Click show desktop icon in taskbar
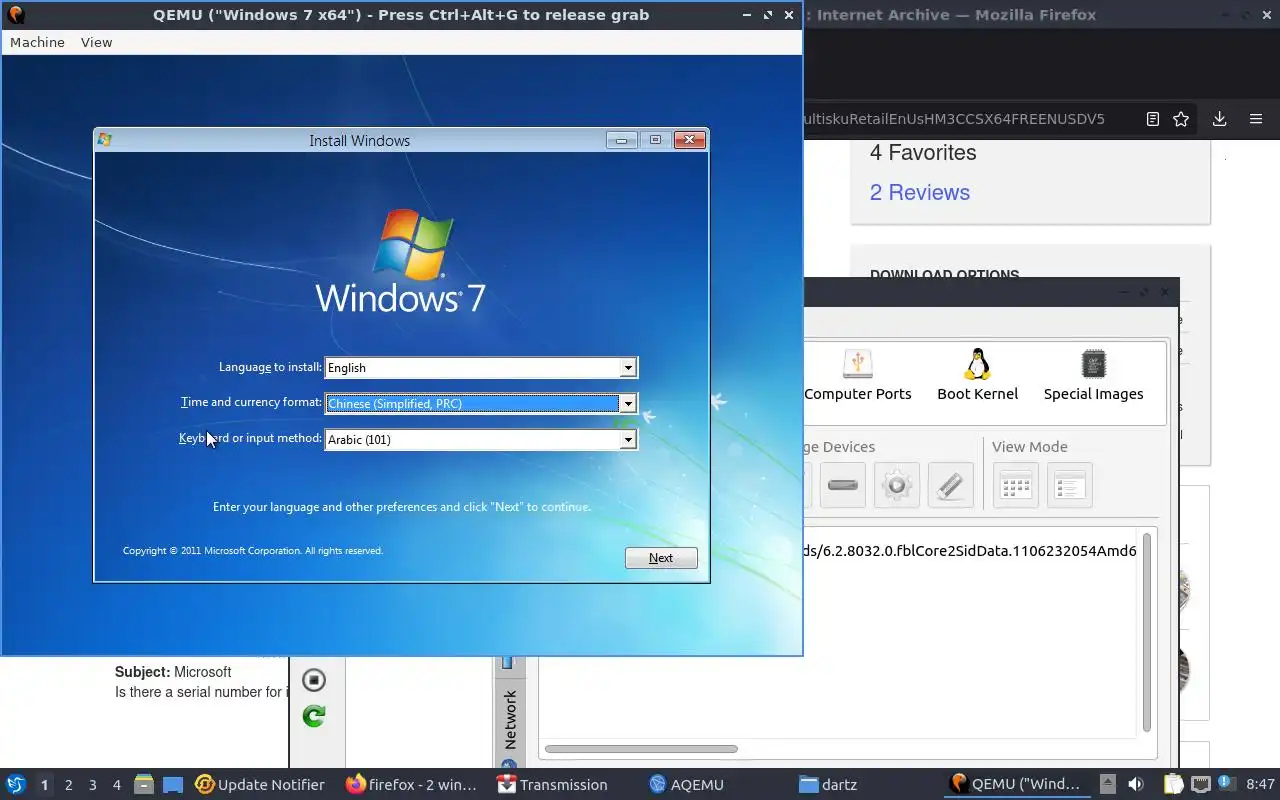1280x800 pixels. tap(172, 784)
